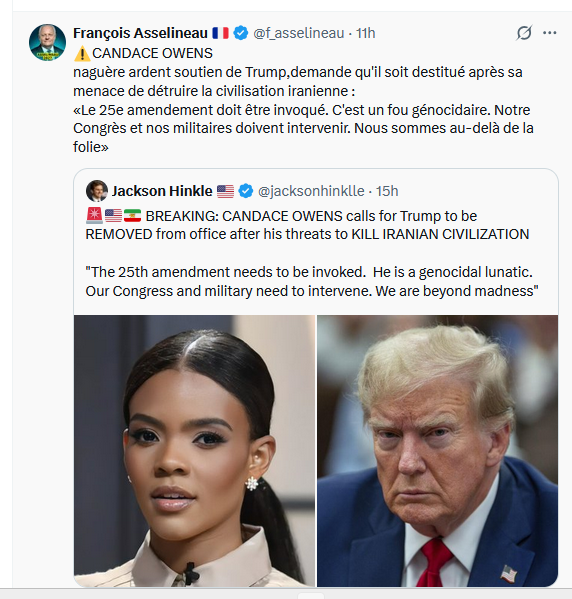This screenshot has height=599, width=572.
Task: Open the Grok explain icon on the post
Action: (524, 33)
